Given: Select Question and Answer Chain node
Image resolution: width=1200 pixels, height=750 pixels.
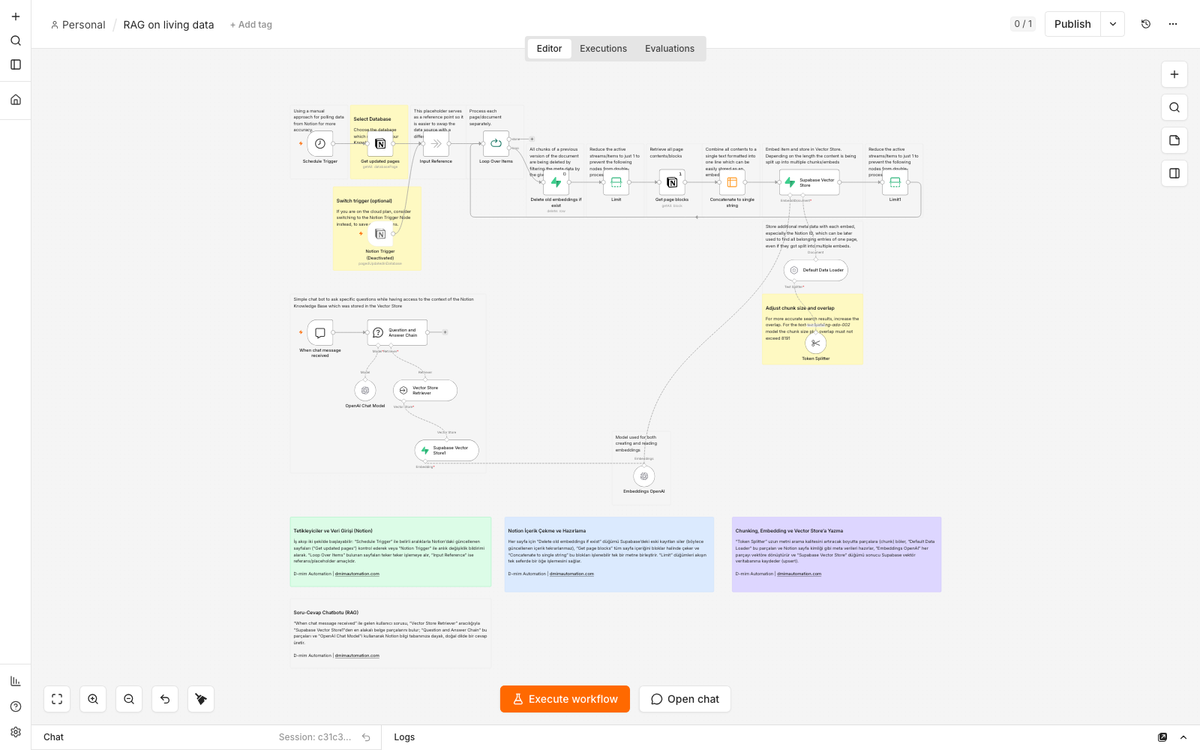Looking at the screenshot, I should (x=397, y=332).
